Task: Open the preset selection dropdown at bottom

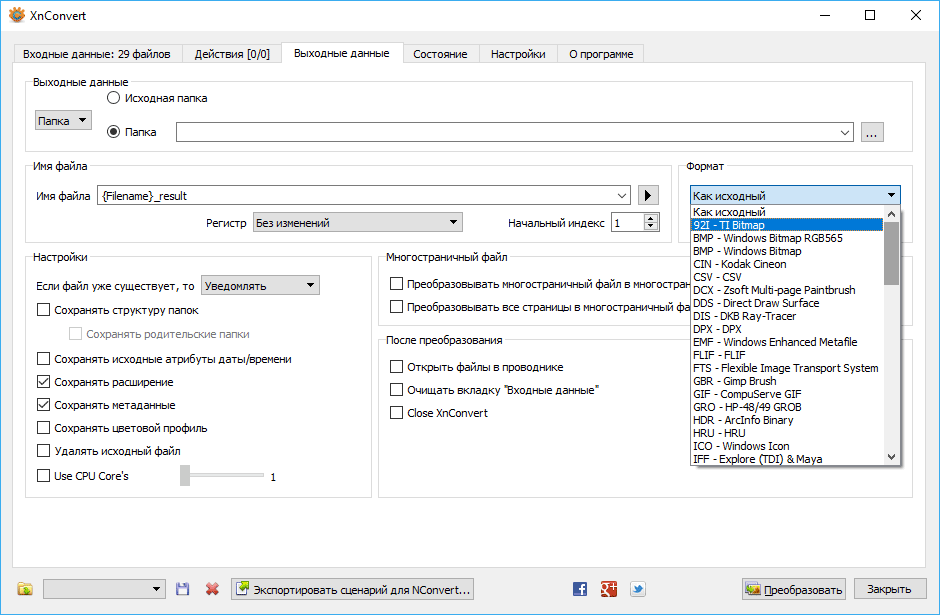Action: coord(104,589)
